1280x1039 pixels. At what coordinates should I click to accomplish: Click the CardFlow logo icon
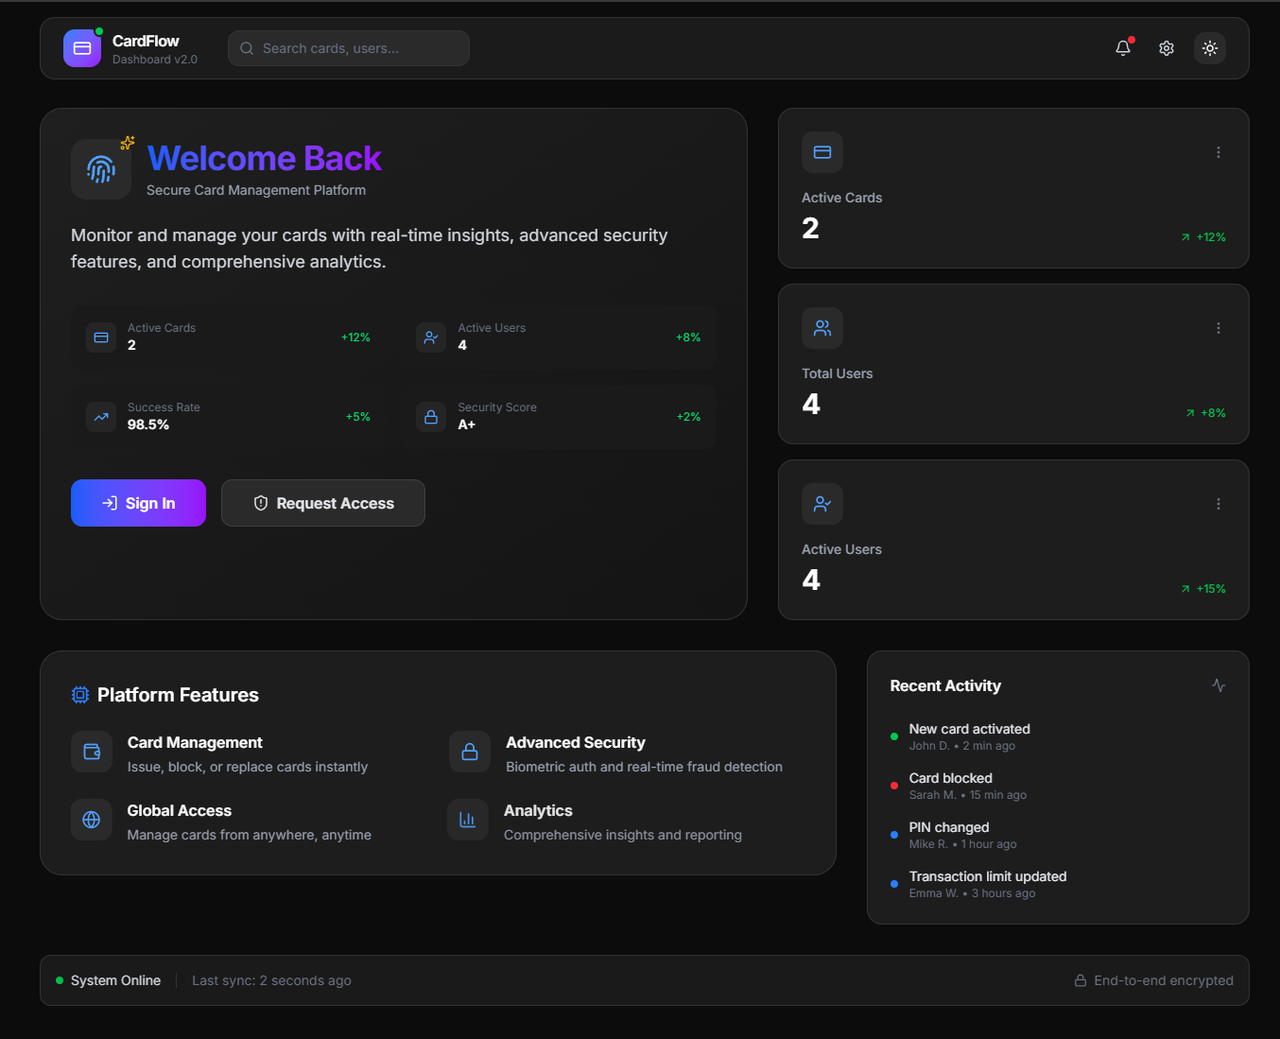click(x=82, y=48)
